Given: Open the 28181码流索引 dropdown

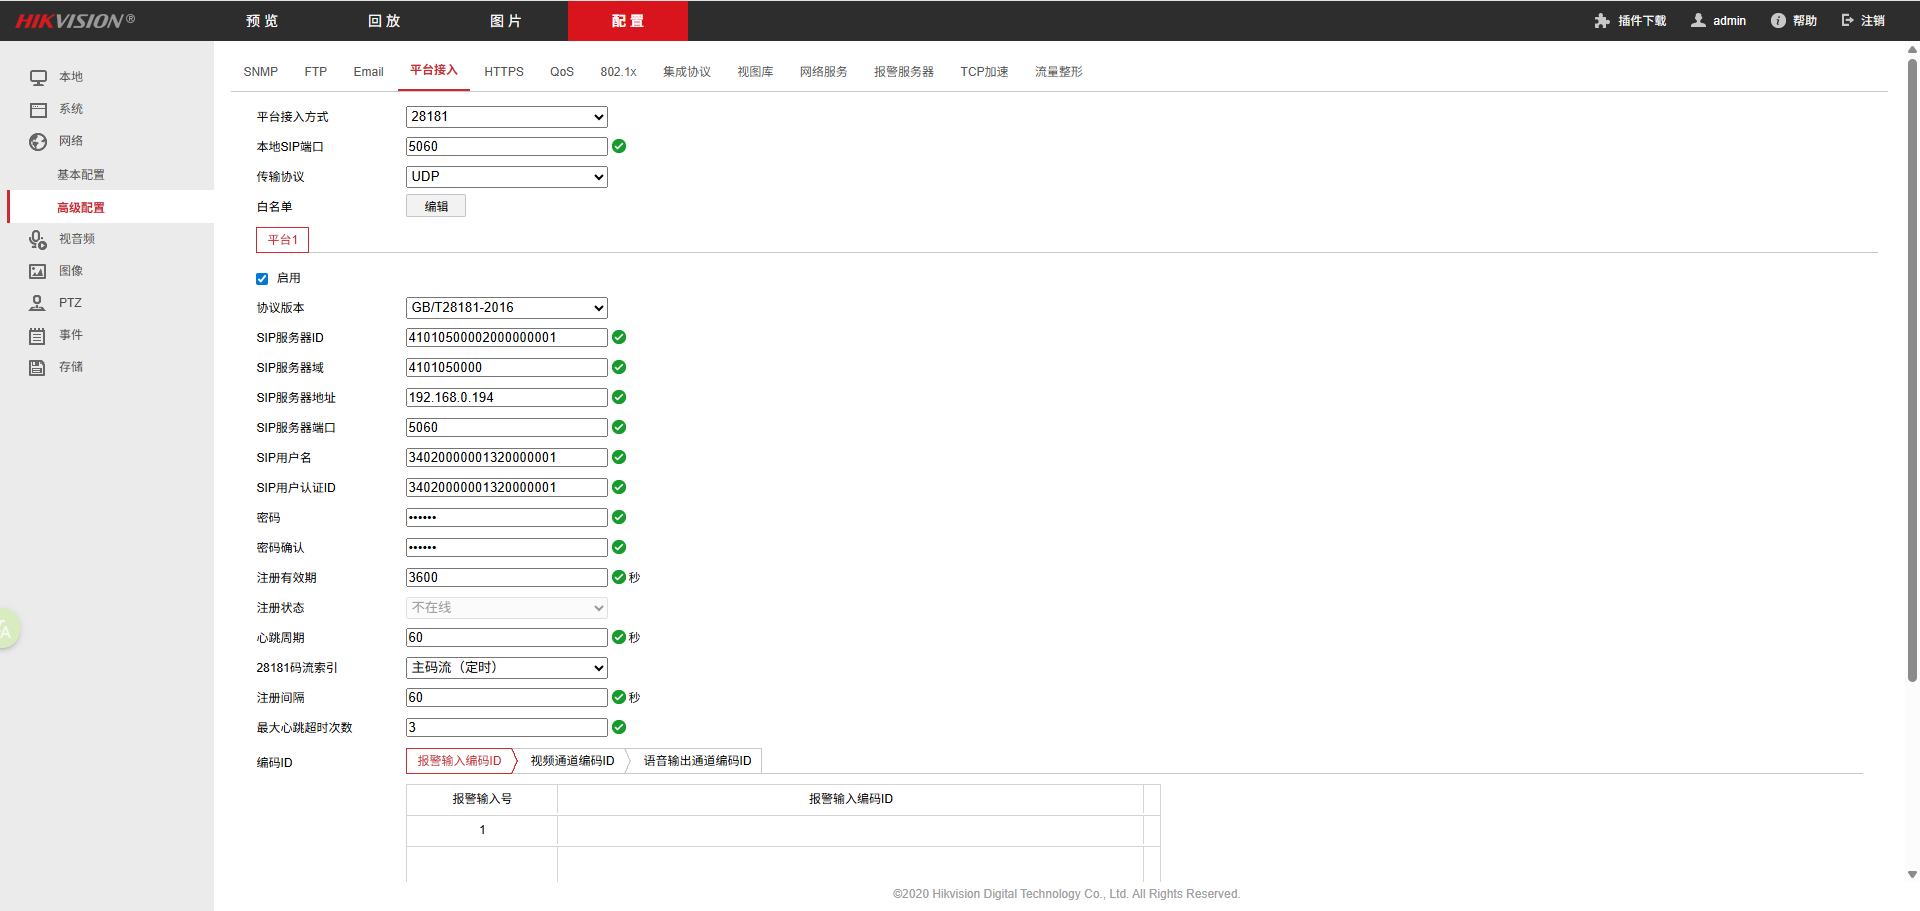Looking at the screenshot, I should coord(506,668).
